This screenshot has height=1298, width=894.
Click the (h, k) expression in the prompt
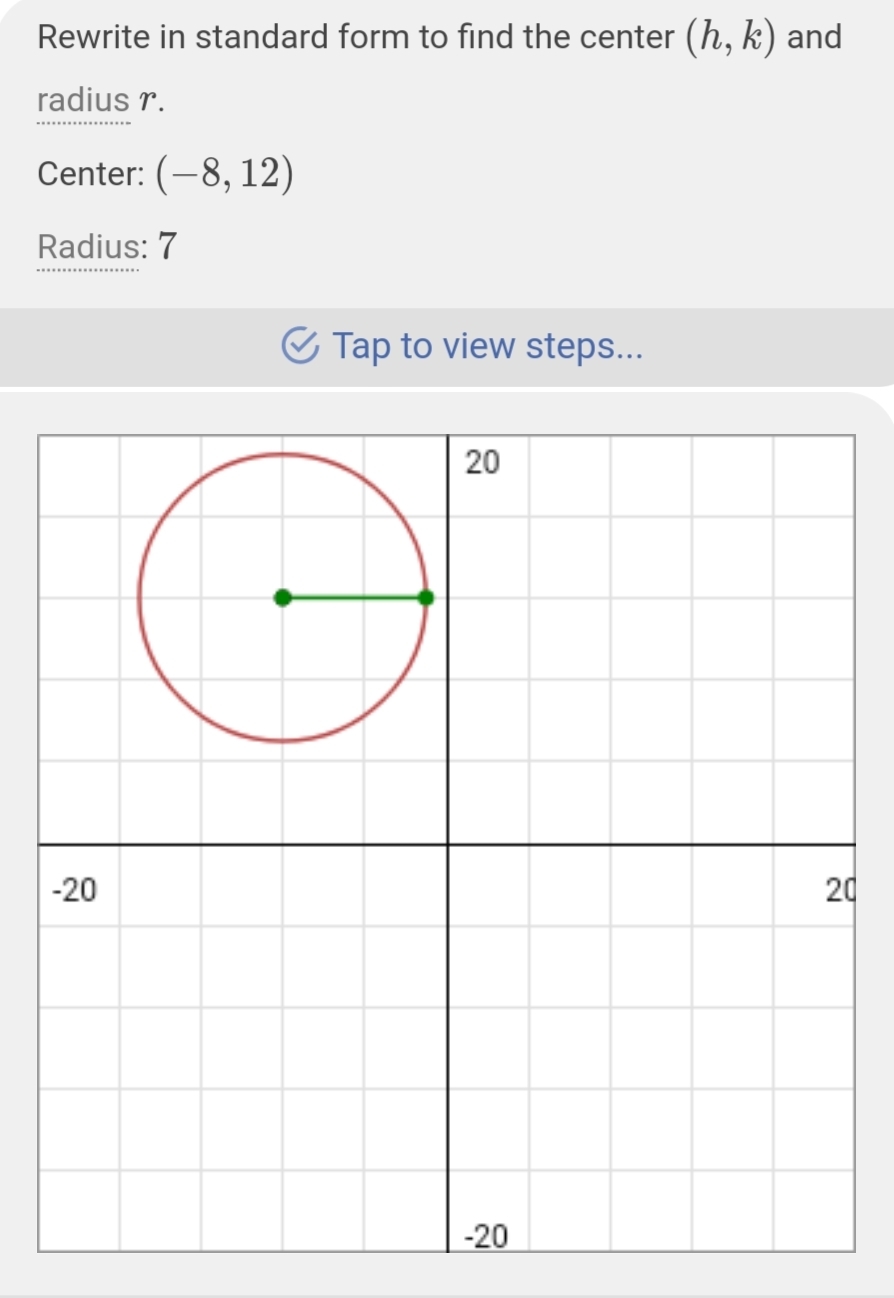click(728, 38)
